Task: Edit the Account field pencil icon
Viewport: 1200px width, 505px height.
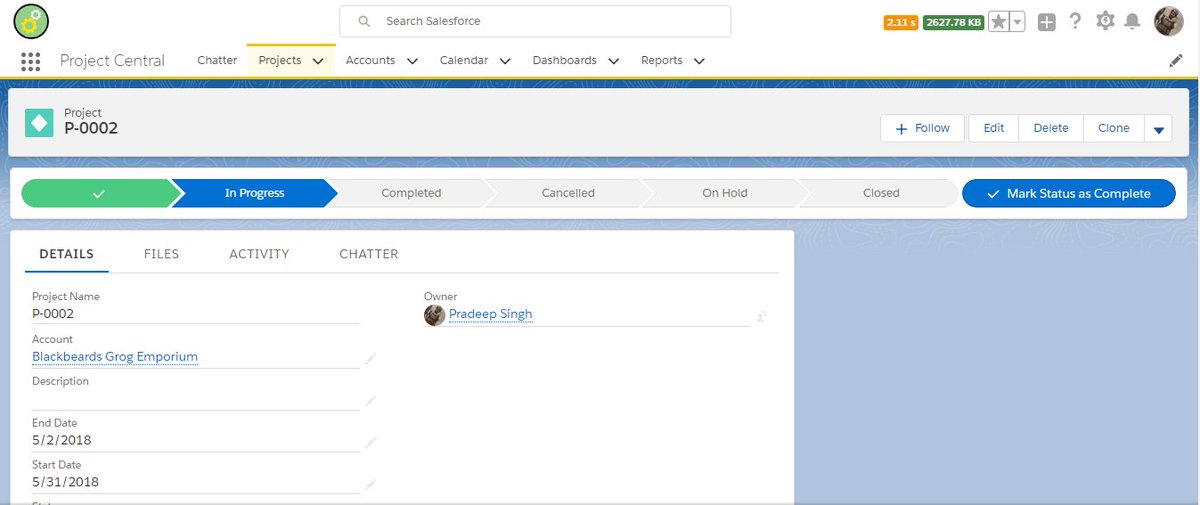Action: pyautogui.click(x=370, y=358)
